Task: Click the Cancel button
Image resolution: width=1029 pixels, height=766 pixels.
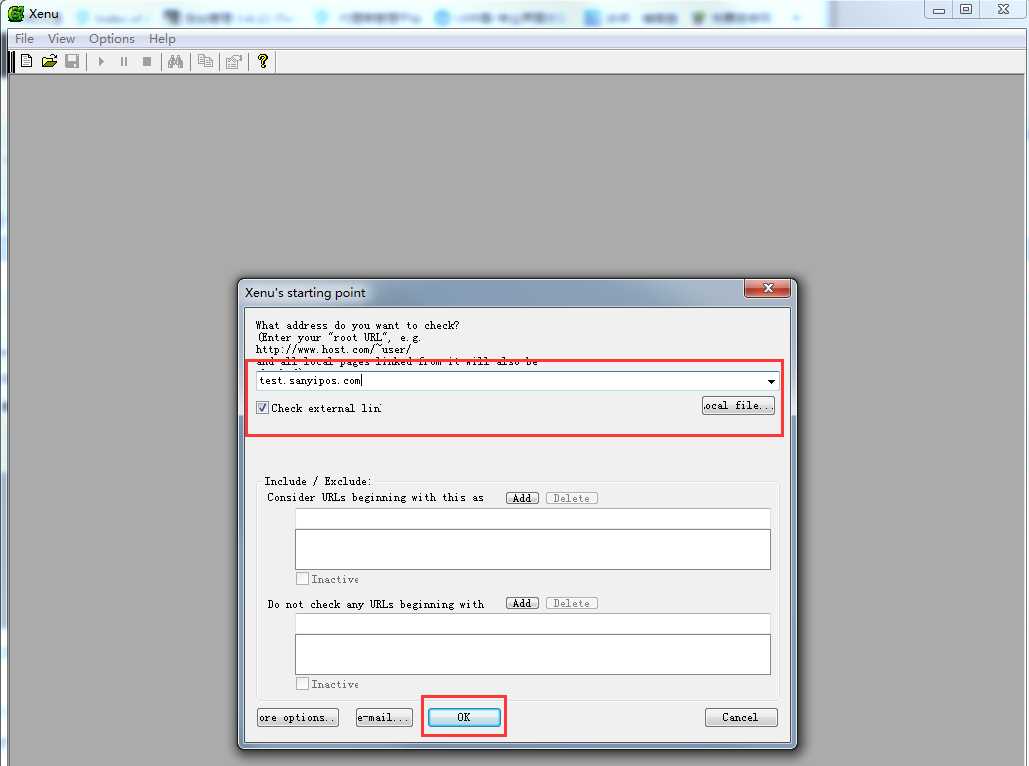Action: [x=742, y=717]
